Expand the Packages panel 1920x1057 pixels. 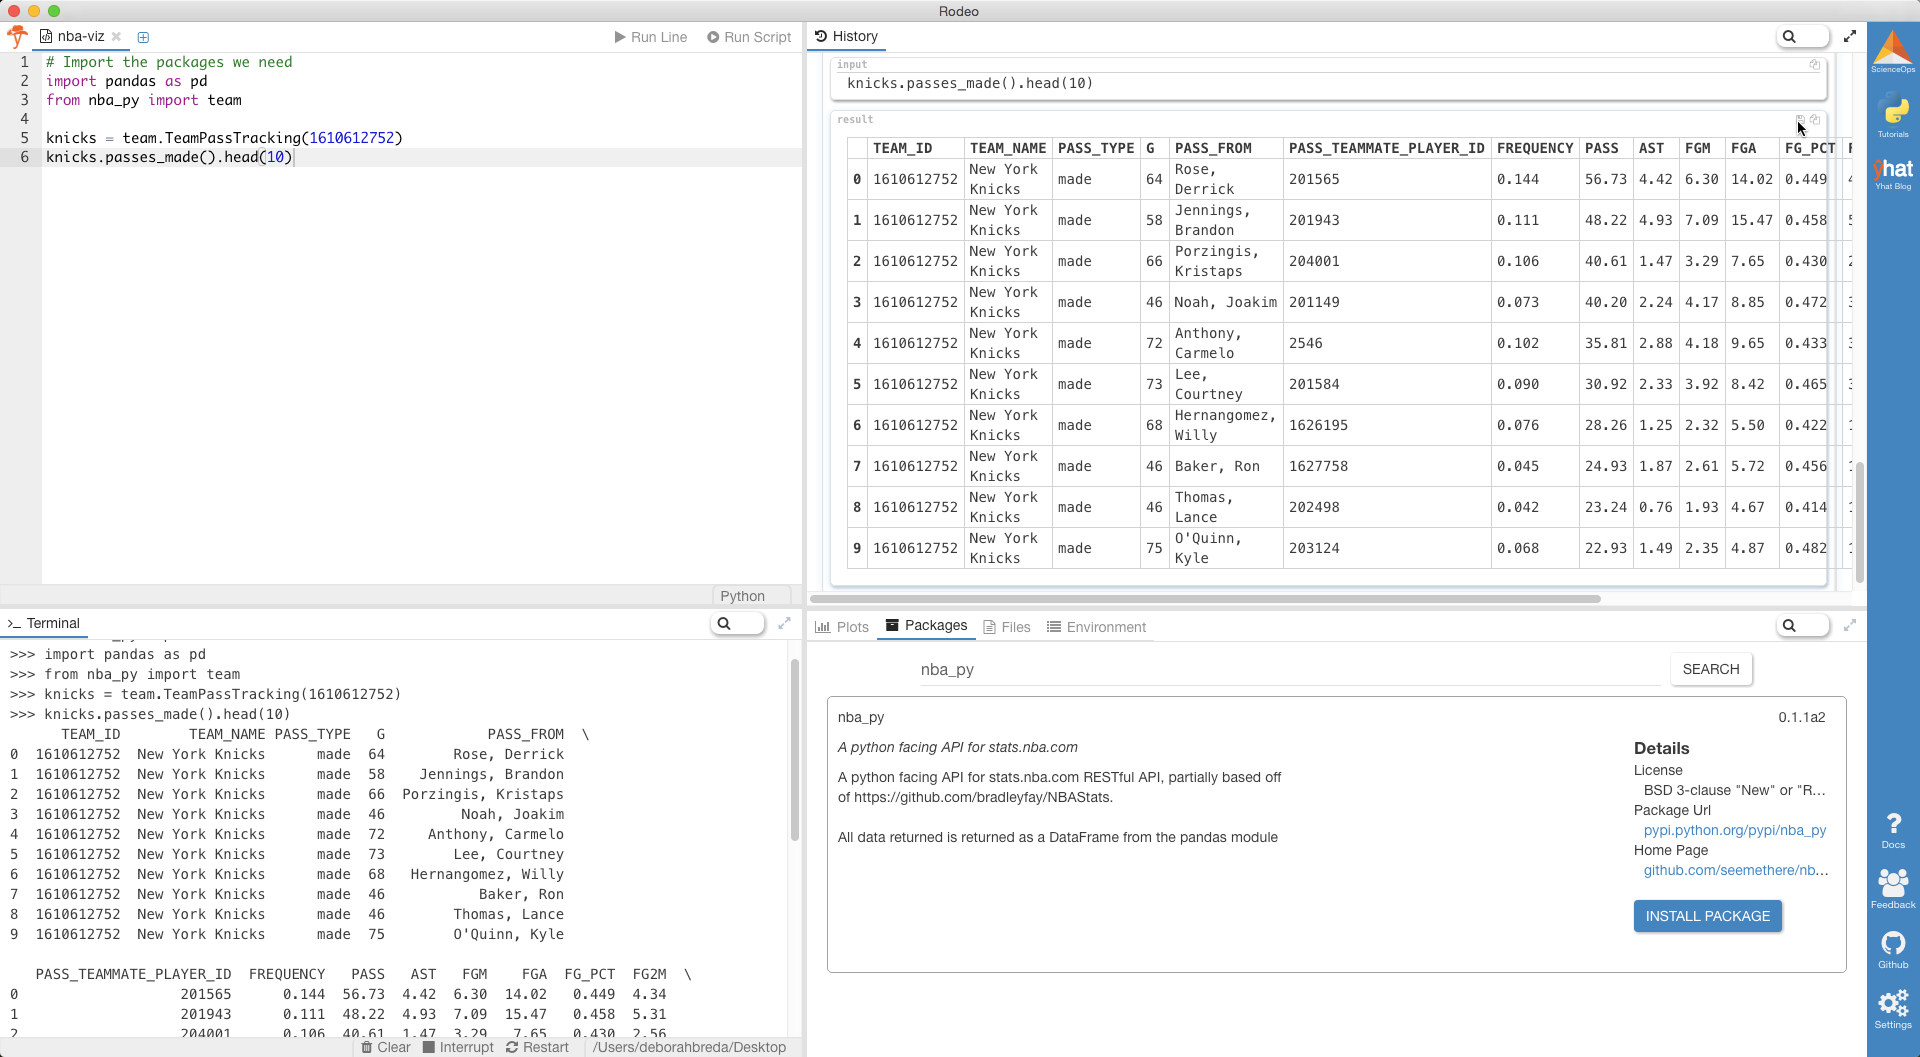[x=1850, y=625]
